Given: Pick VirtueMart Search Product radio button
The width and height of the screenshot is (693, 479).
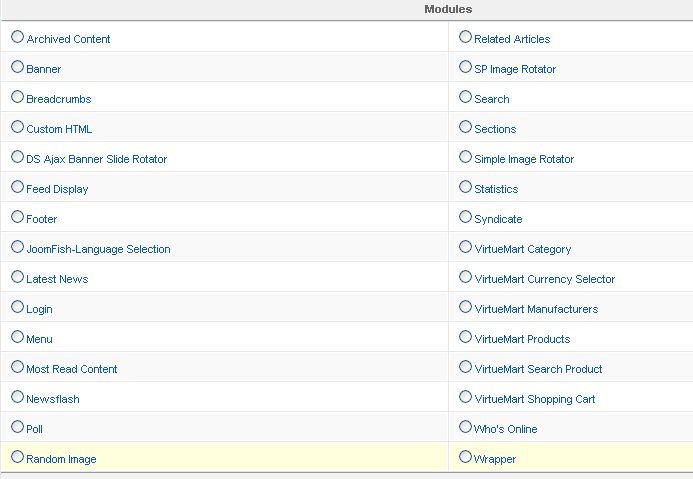Looking at the screenshot, I should pos(465,366).
